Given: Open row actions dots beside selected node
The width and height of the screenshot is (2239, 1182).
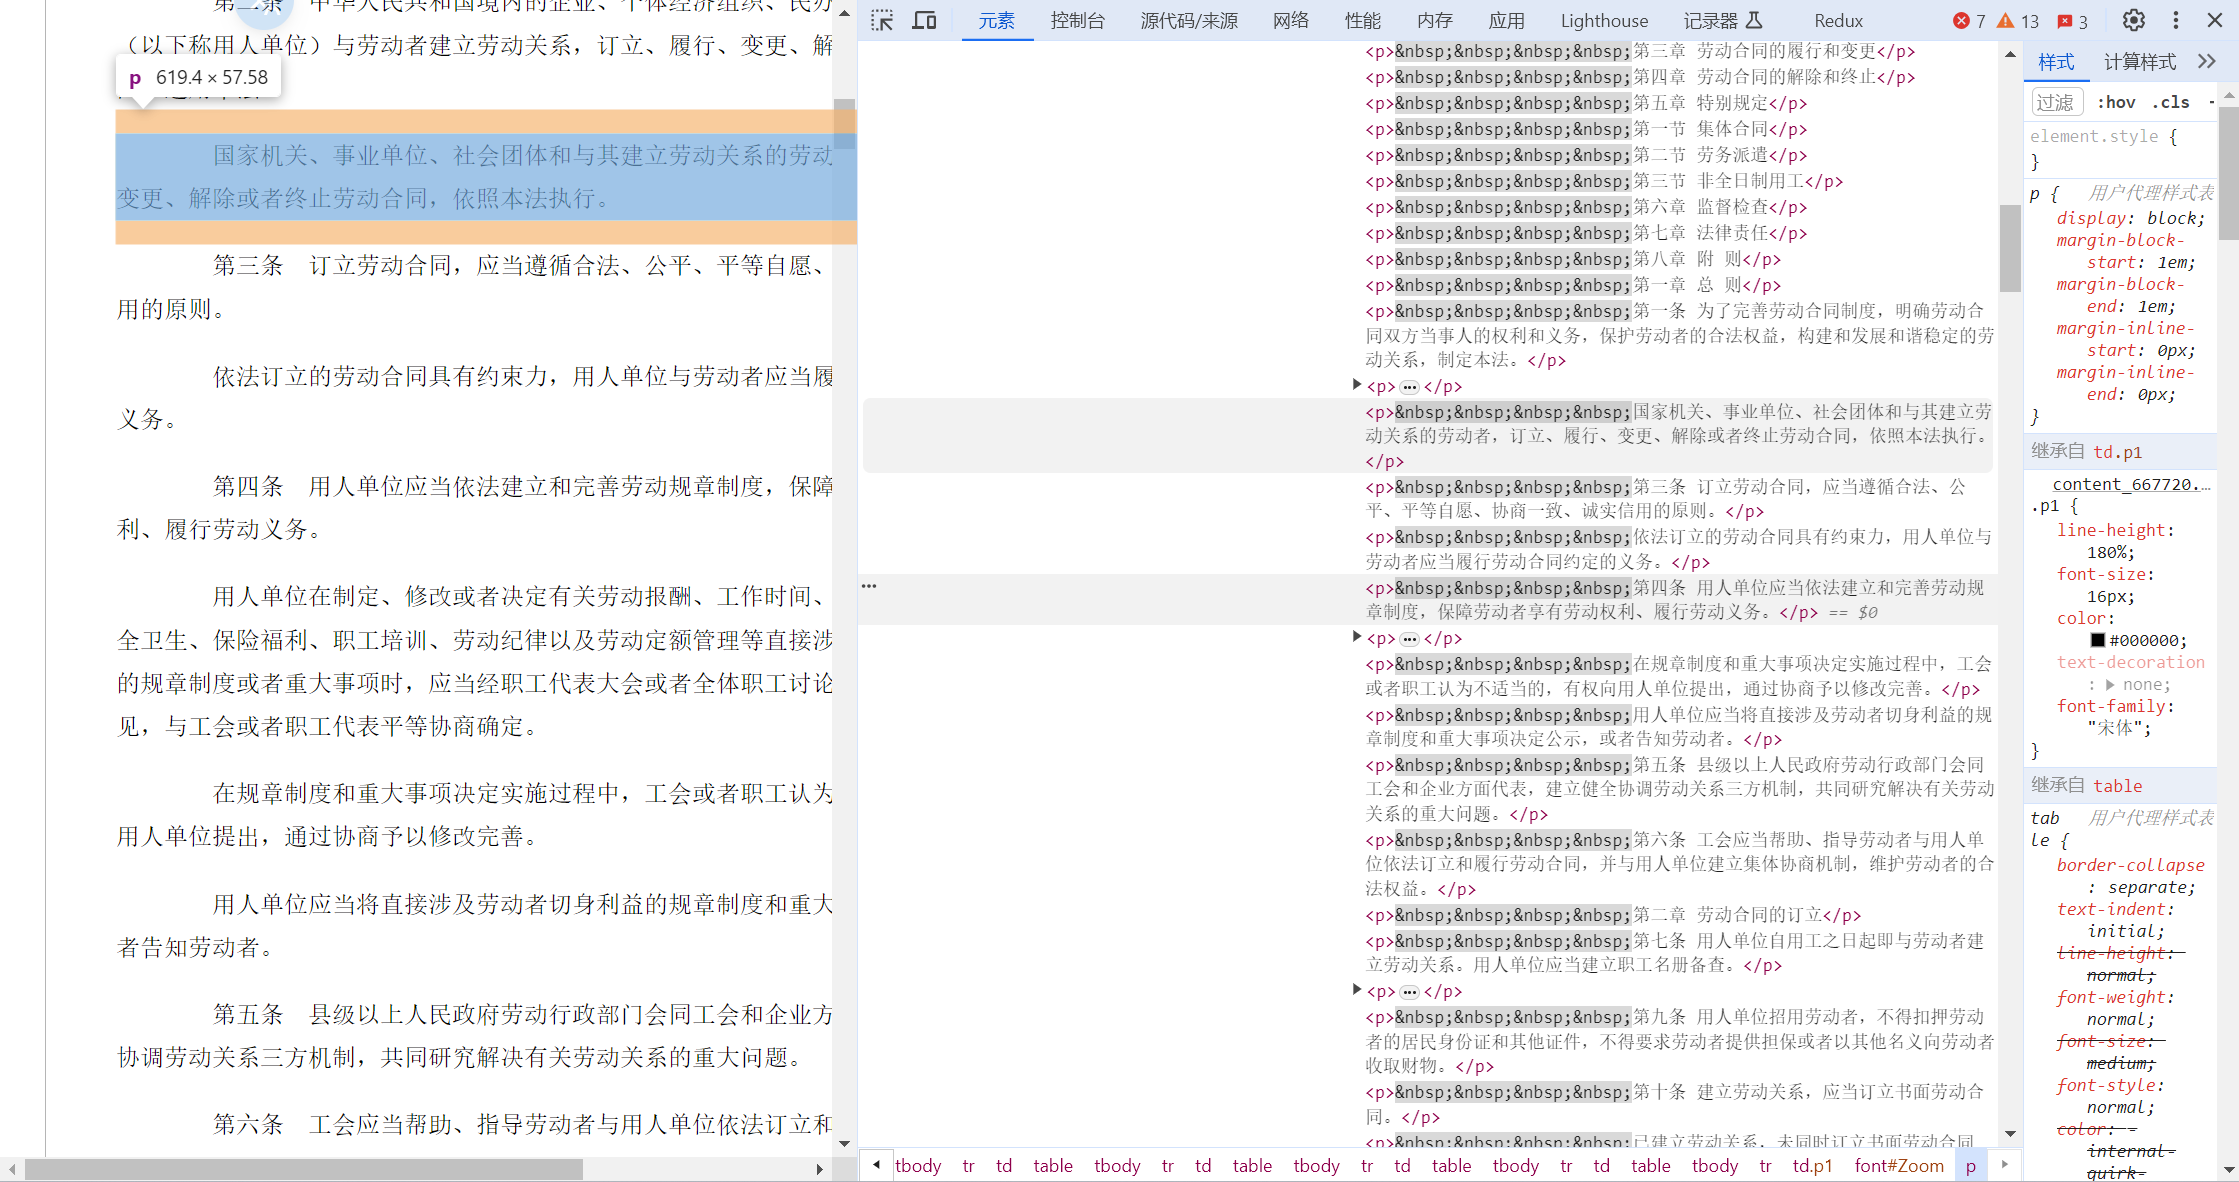Looking at the screenshot, I should click(869, 586).
